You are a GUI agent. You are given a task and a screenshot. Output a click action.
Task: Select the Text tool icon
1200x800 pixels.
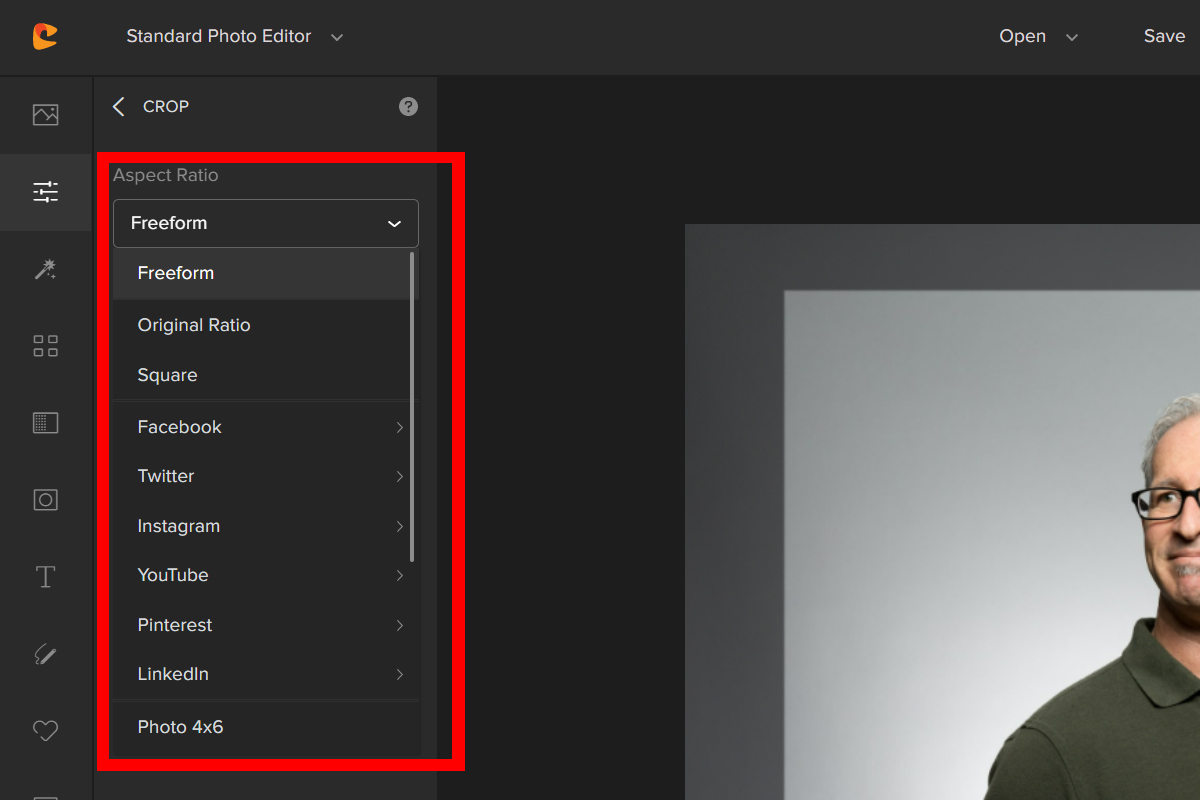coord(45,577)
